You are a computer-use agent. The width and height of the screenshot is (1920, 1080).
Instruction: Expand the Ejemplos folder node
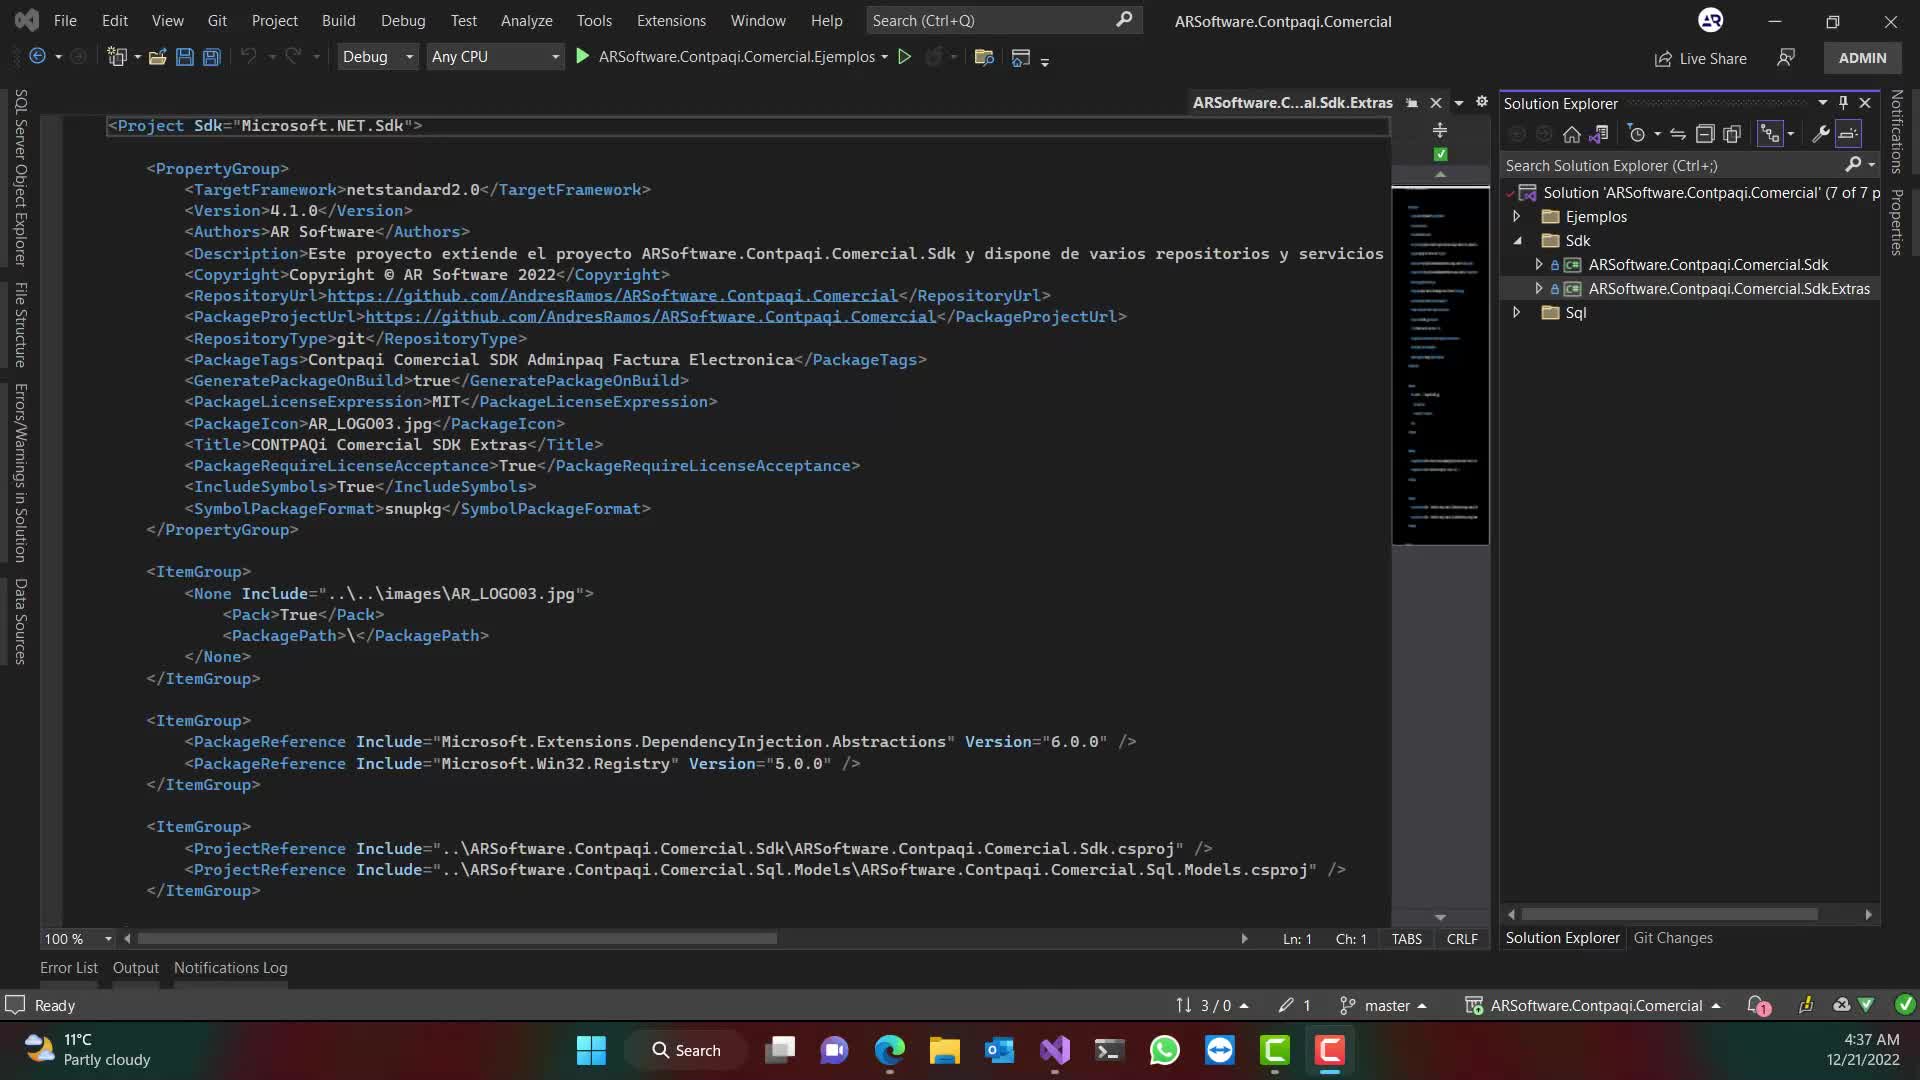coord(1516,217)
